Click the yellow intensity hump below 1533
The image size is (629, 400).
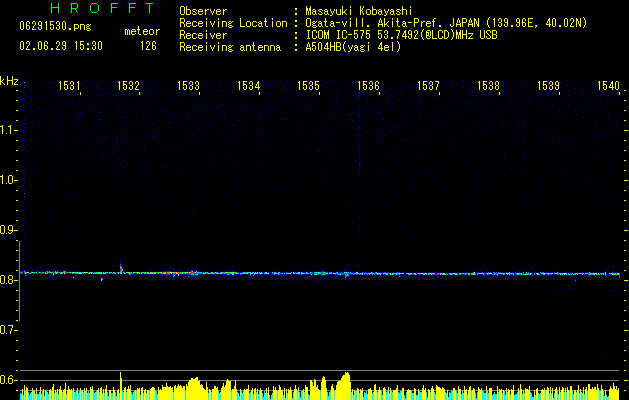tap(194, 388)
